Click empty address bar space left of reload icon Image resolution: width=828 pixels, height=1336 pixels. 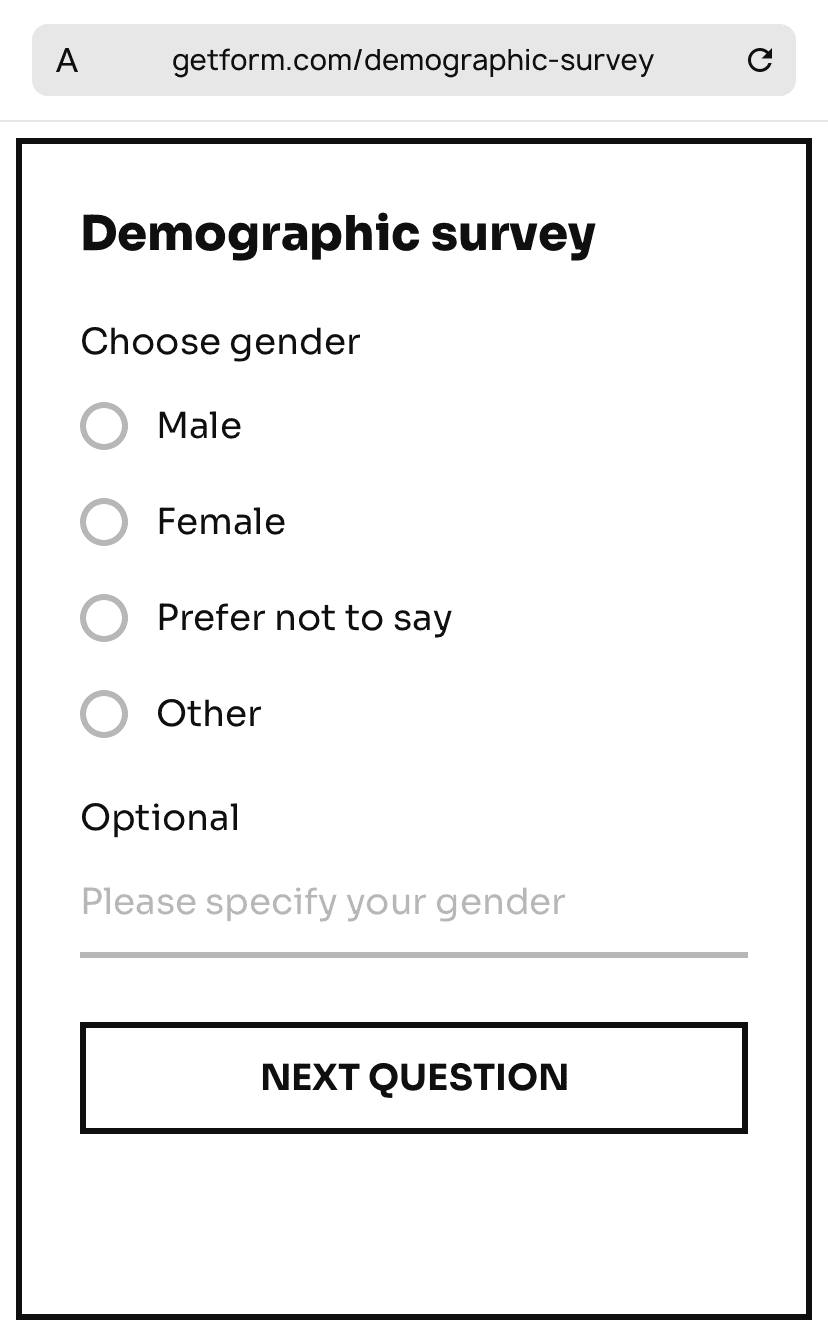pos(700,61)
